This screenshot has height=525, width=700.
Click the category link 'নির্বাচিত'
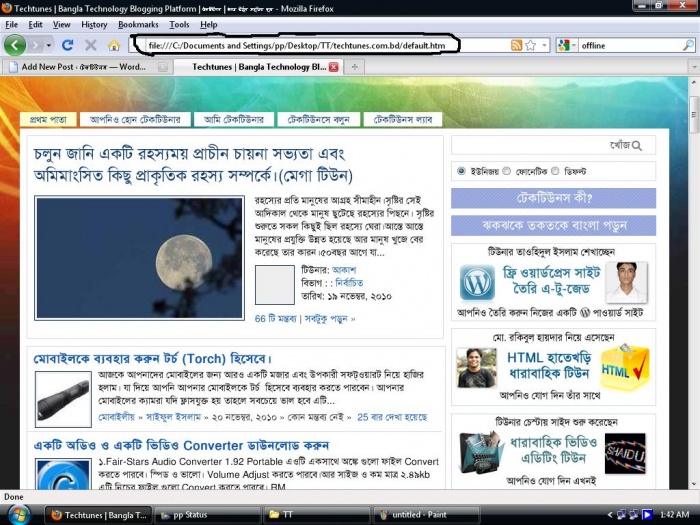click(x=349, y=283)
